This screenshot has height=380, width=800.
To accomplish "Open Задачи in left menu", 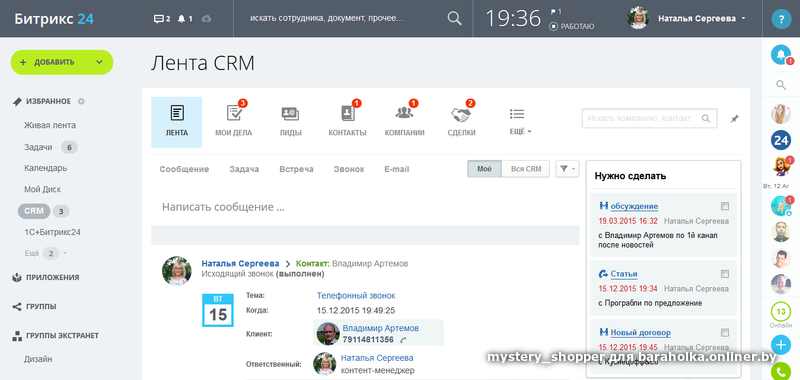I will [x=38, y=147].
